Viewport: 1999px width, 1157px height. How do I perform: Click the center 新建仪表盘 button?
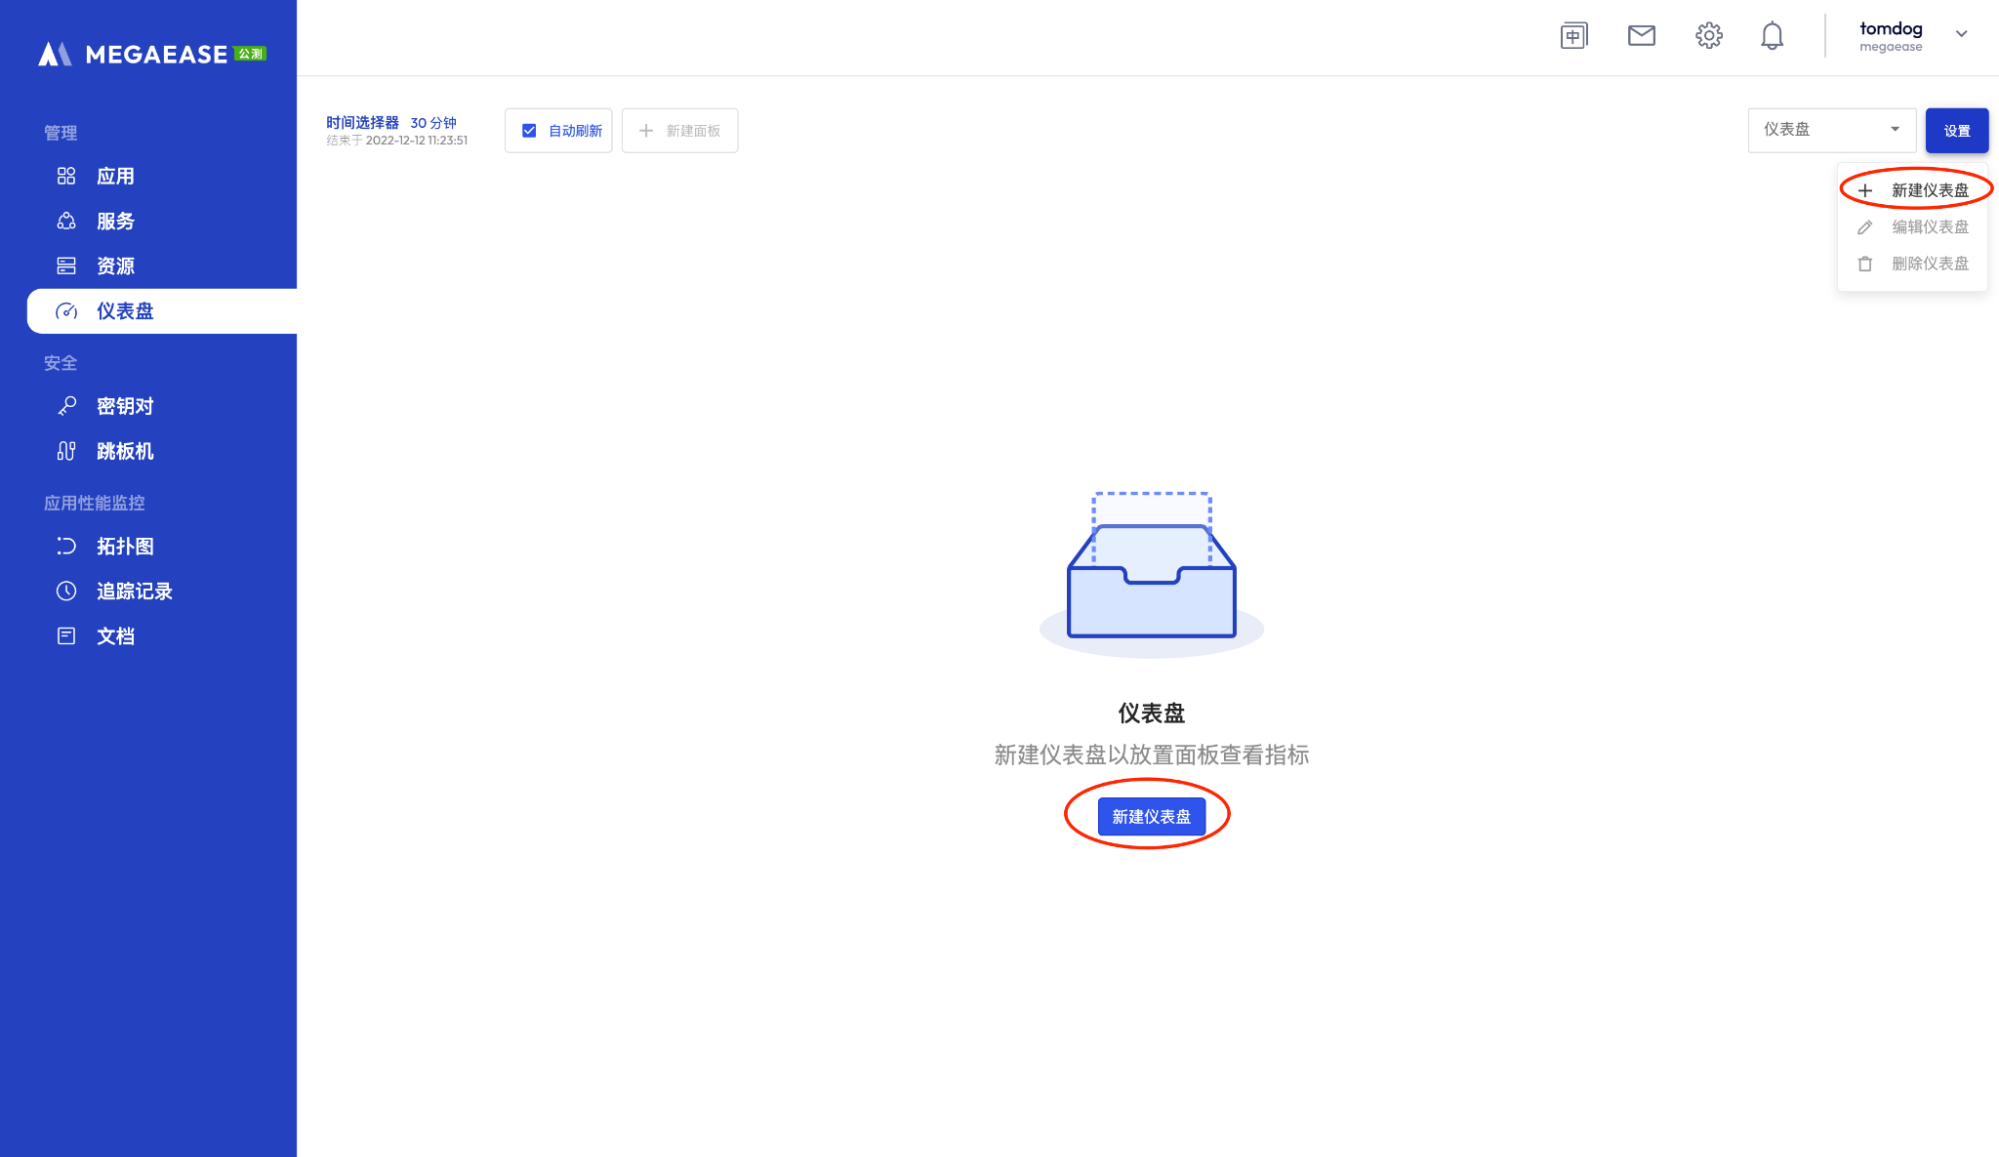coord(1151,816)
